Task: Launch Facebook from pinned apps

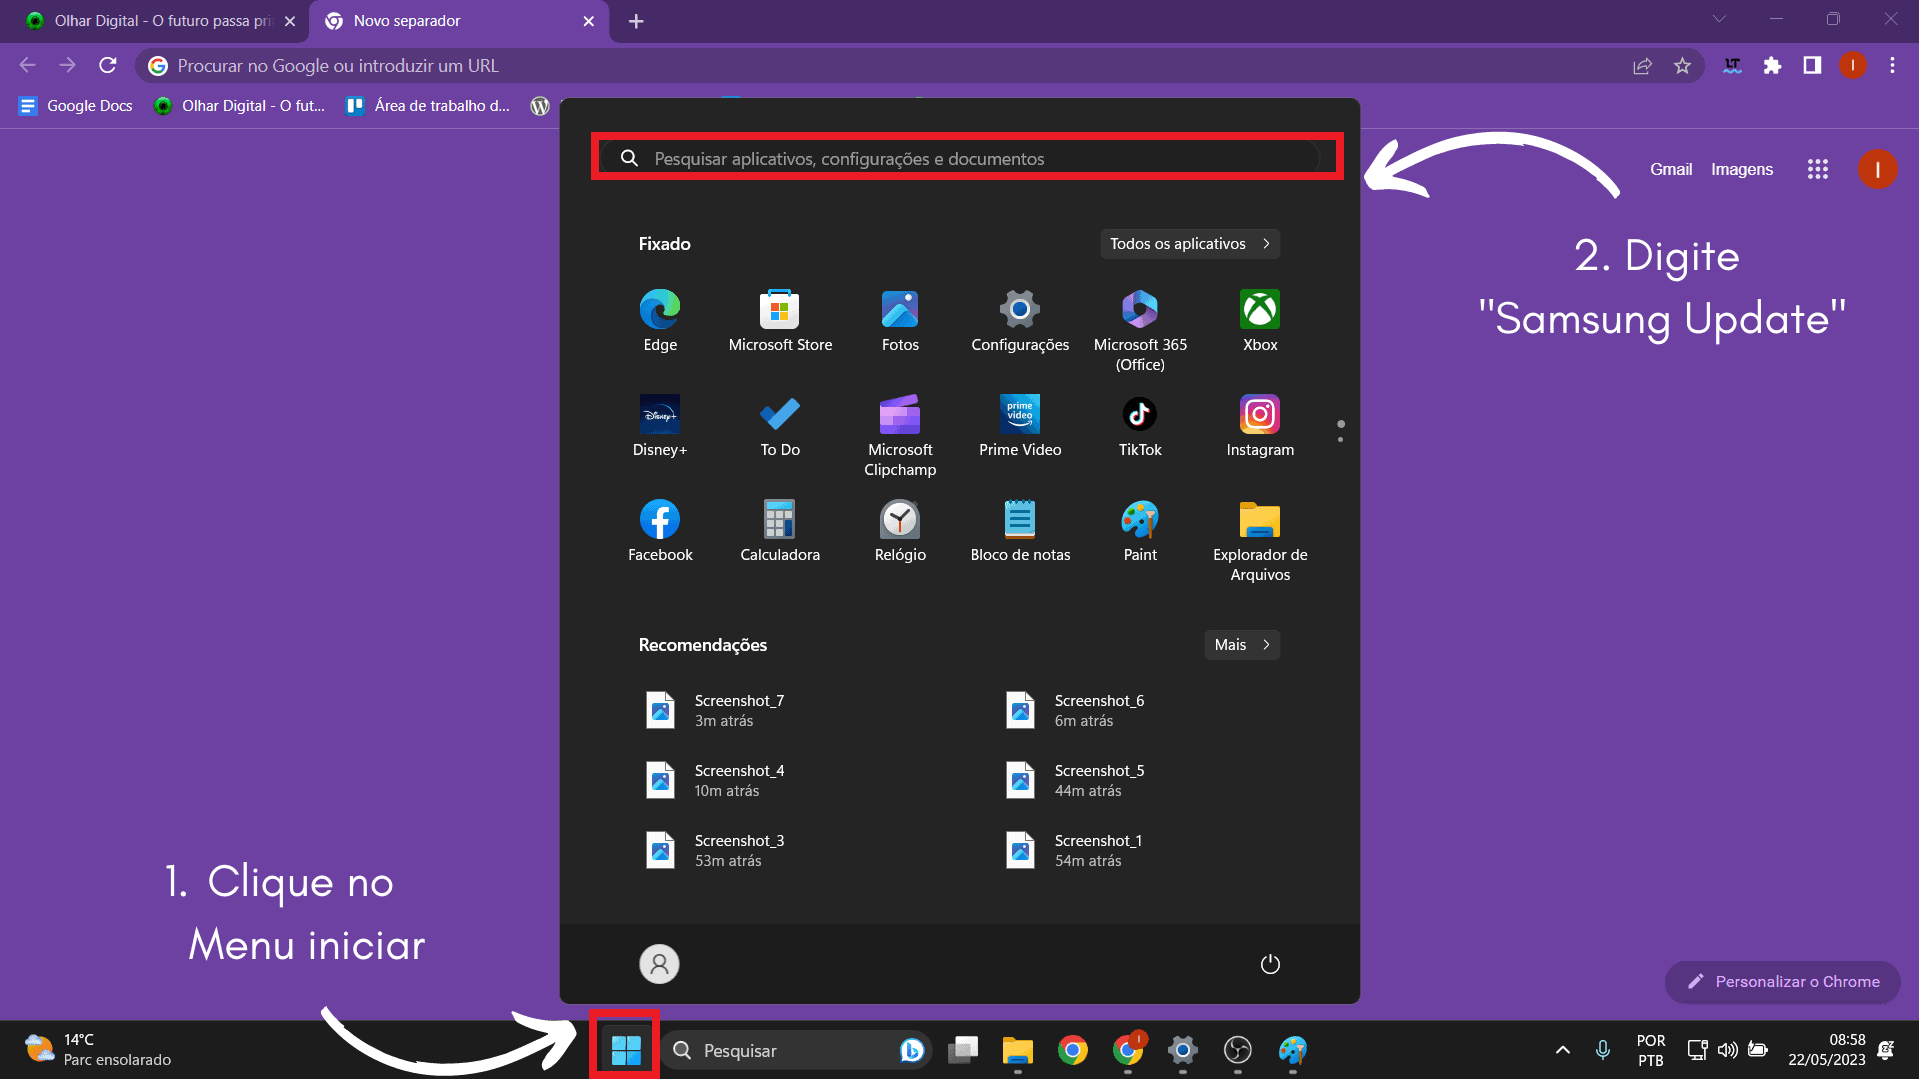Action: click(x=660, y=531)
